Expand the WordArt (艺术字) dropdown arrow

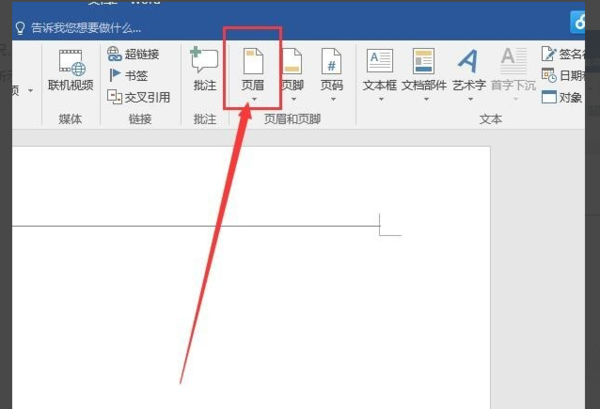(471, 99)
